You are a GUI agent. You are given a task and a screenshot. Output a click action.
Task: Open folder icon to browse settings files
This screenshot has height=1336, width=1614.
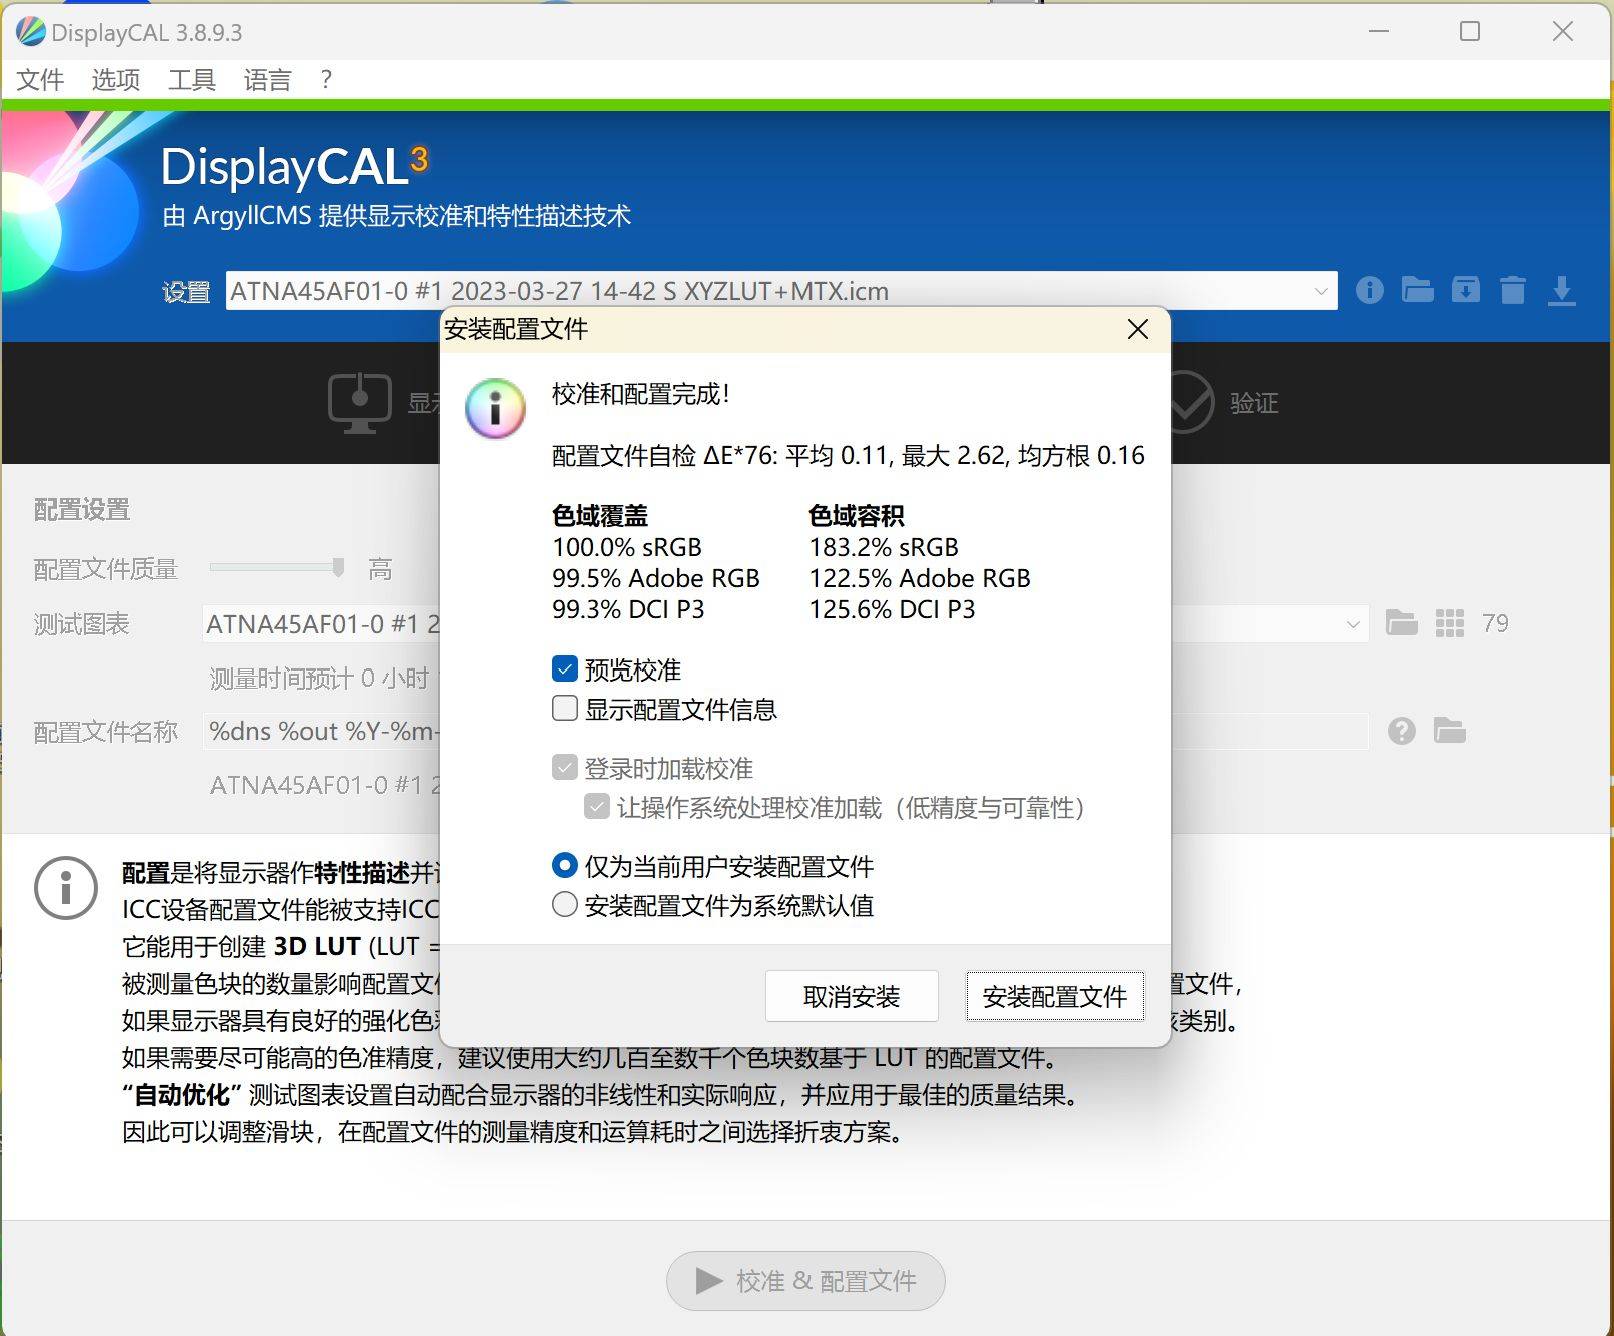1417,291
